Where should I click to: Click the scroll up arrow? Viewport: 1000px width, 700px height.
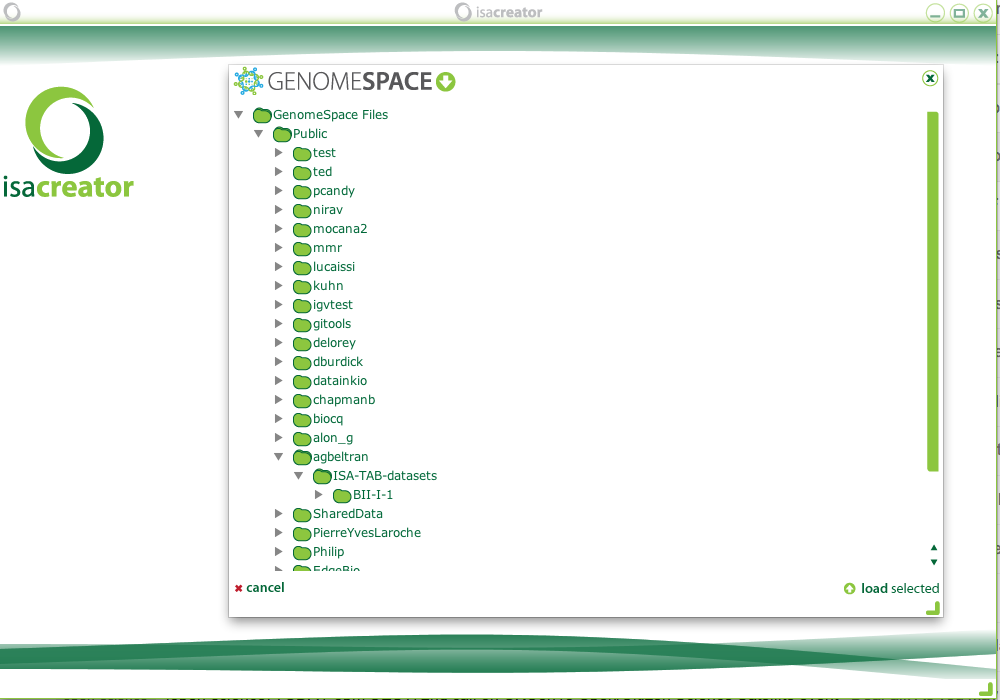(934, 548)
